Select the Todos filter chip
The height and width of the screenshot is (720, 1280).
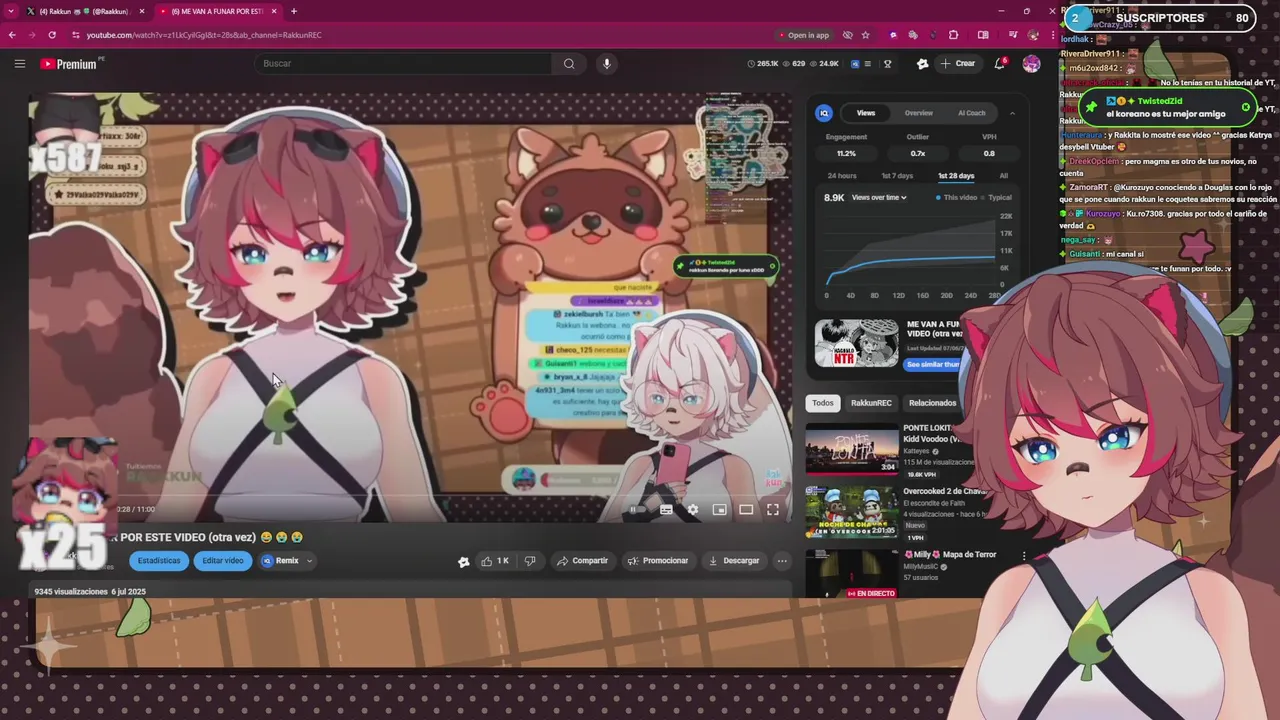(822, 403)
